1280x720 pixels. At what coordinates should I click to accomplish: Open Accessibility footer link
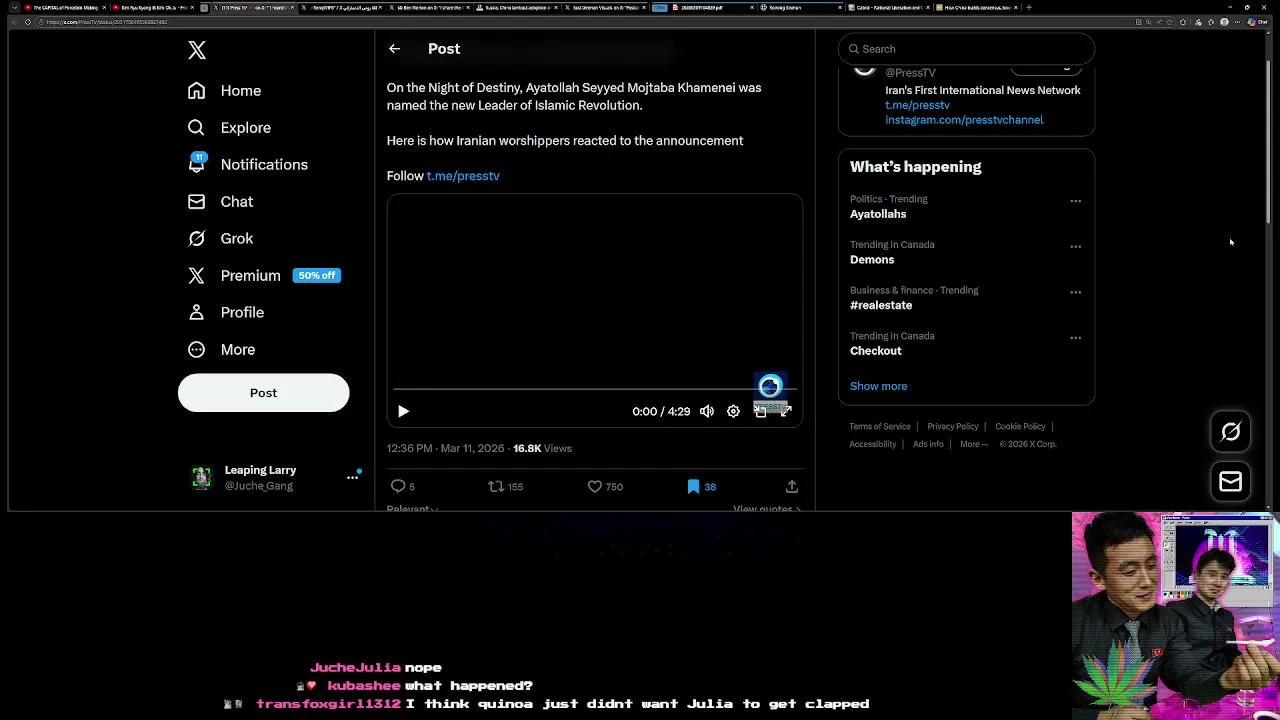point(873,444)
